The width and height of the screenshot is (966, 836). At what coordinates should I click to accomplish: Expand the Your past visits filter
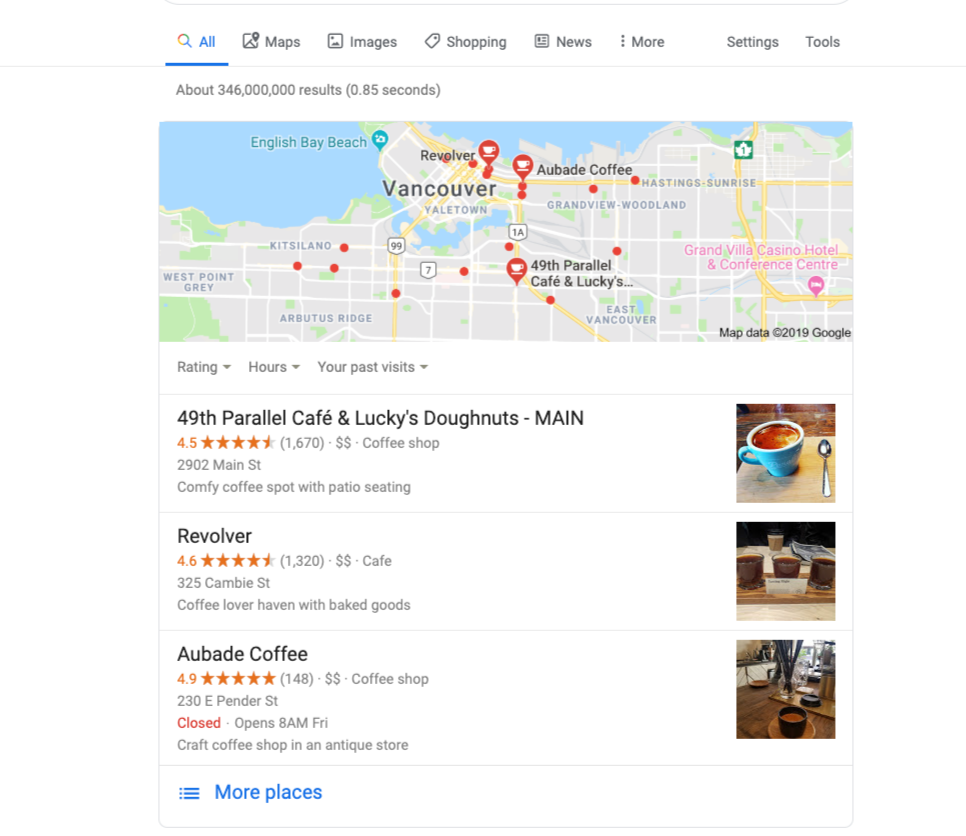tap(372, 367)
